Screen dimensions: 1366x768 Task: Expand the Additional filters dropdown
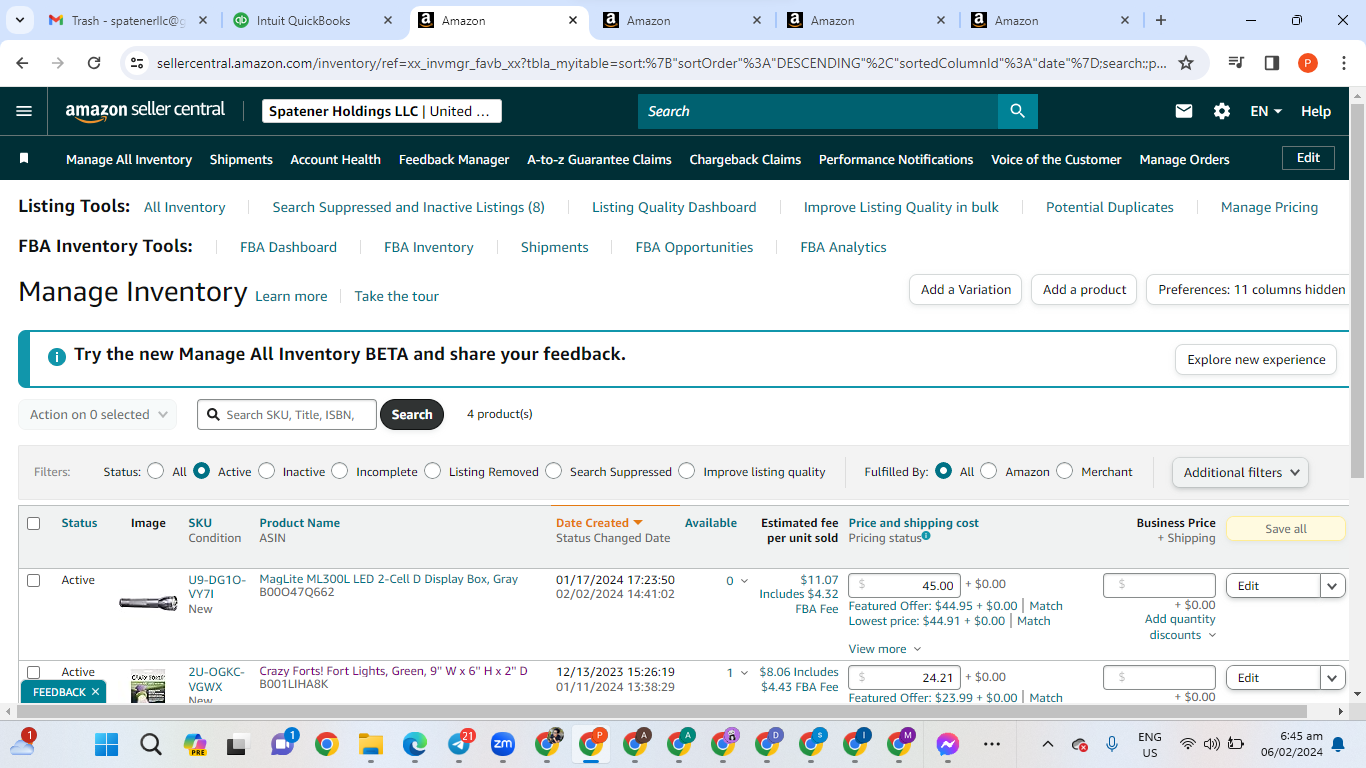click(x=1240, y=472)
